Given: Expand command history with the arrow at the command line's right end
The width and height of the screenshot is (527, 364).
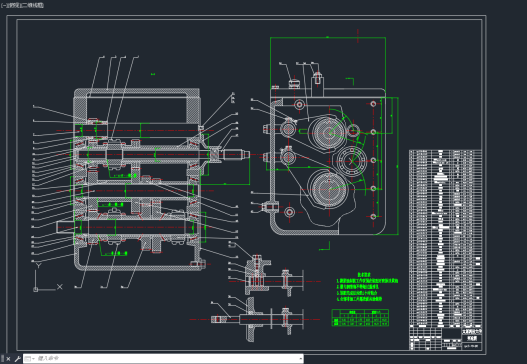Looking at the screenshot, I should click(300, 359).
